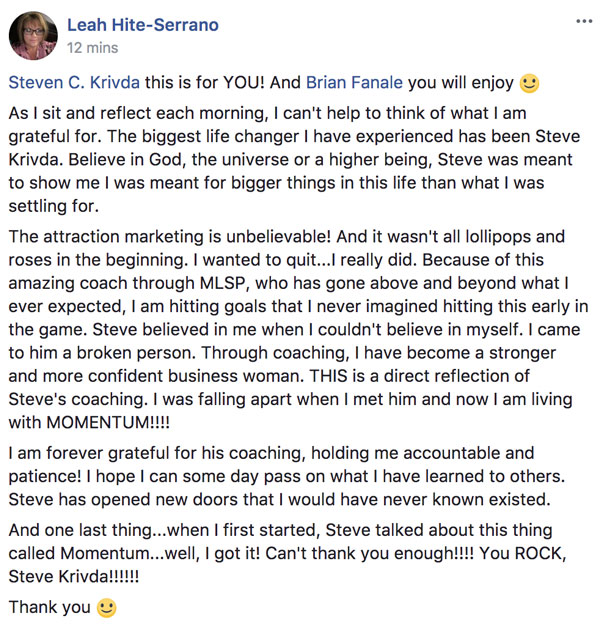Click the paragraph starting "And one last thing"
The image size is (600, 631).
[x=287, y=553]
